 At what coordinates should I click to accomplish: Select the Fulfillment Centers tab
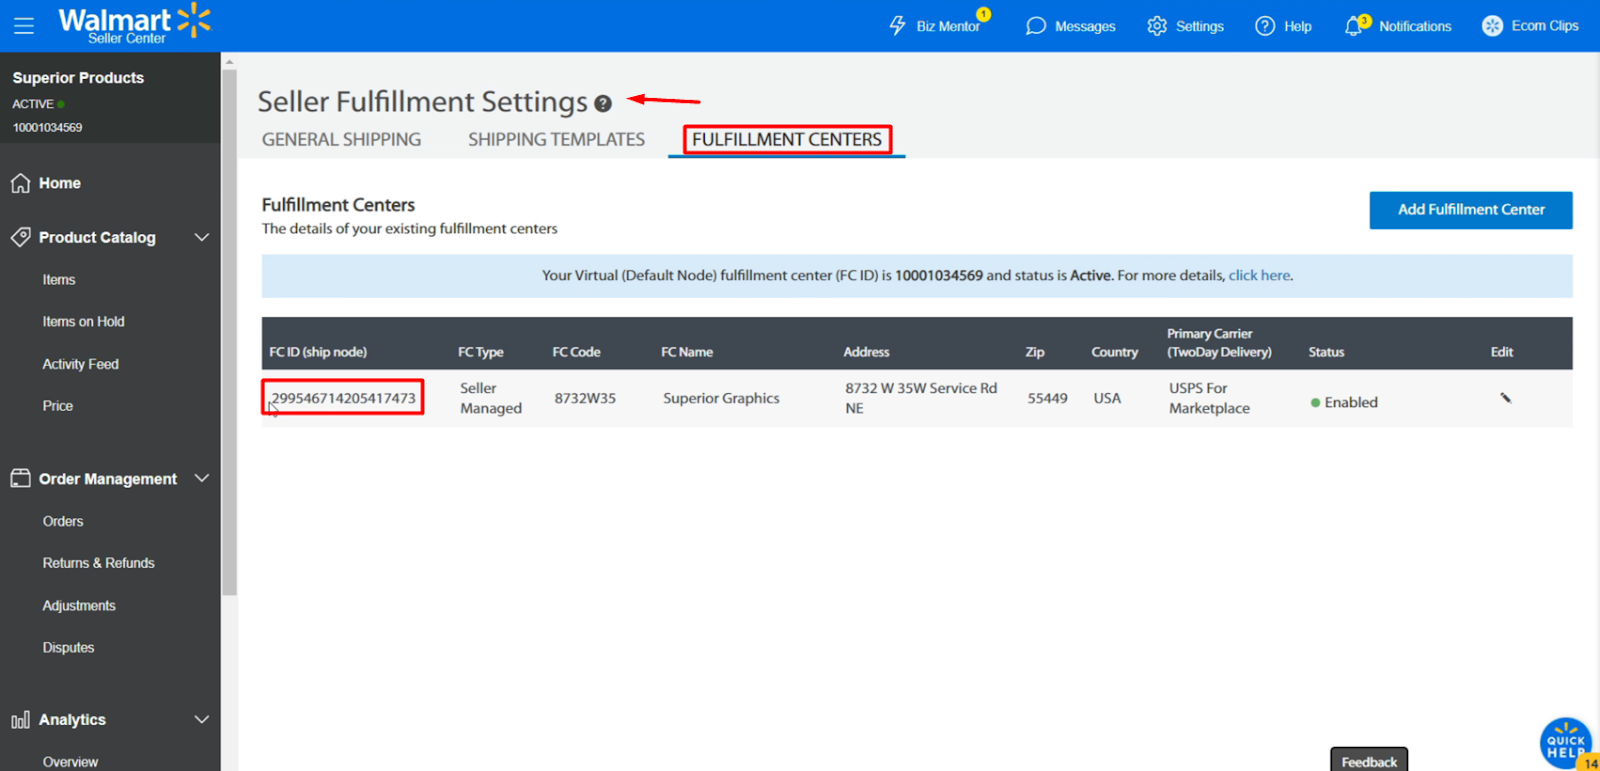pos(787,139)
